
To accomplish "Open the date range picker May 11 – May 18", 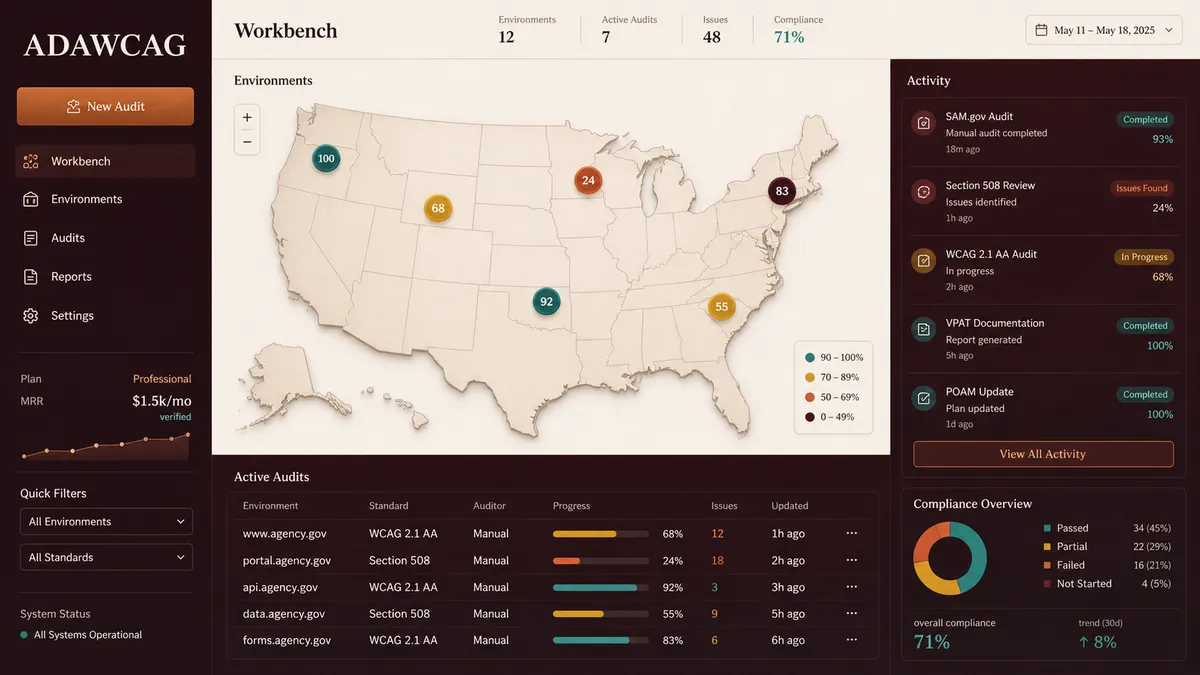I will click(x=1103, y=30).
